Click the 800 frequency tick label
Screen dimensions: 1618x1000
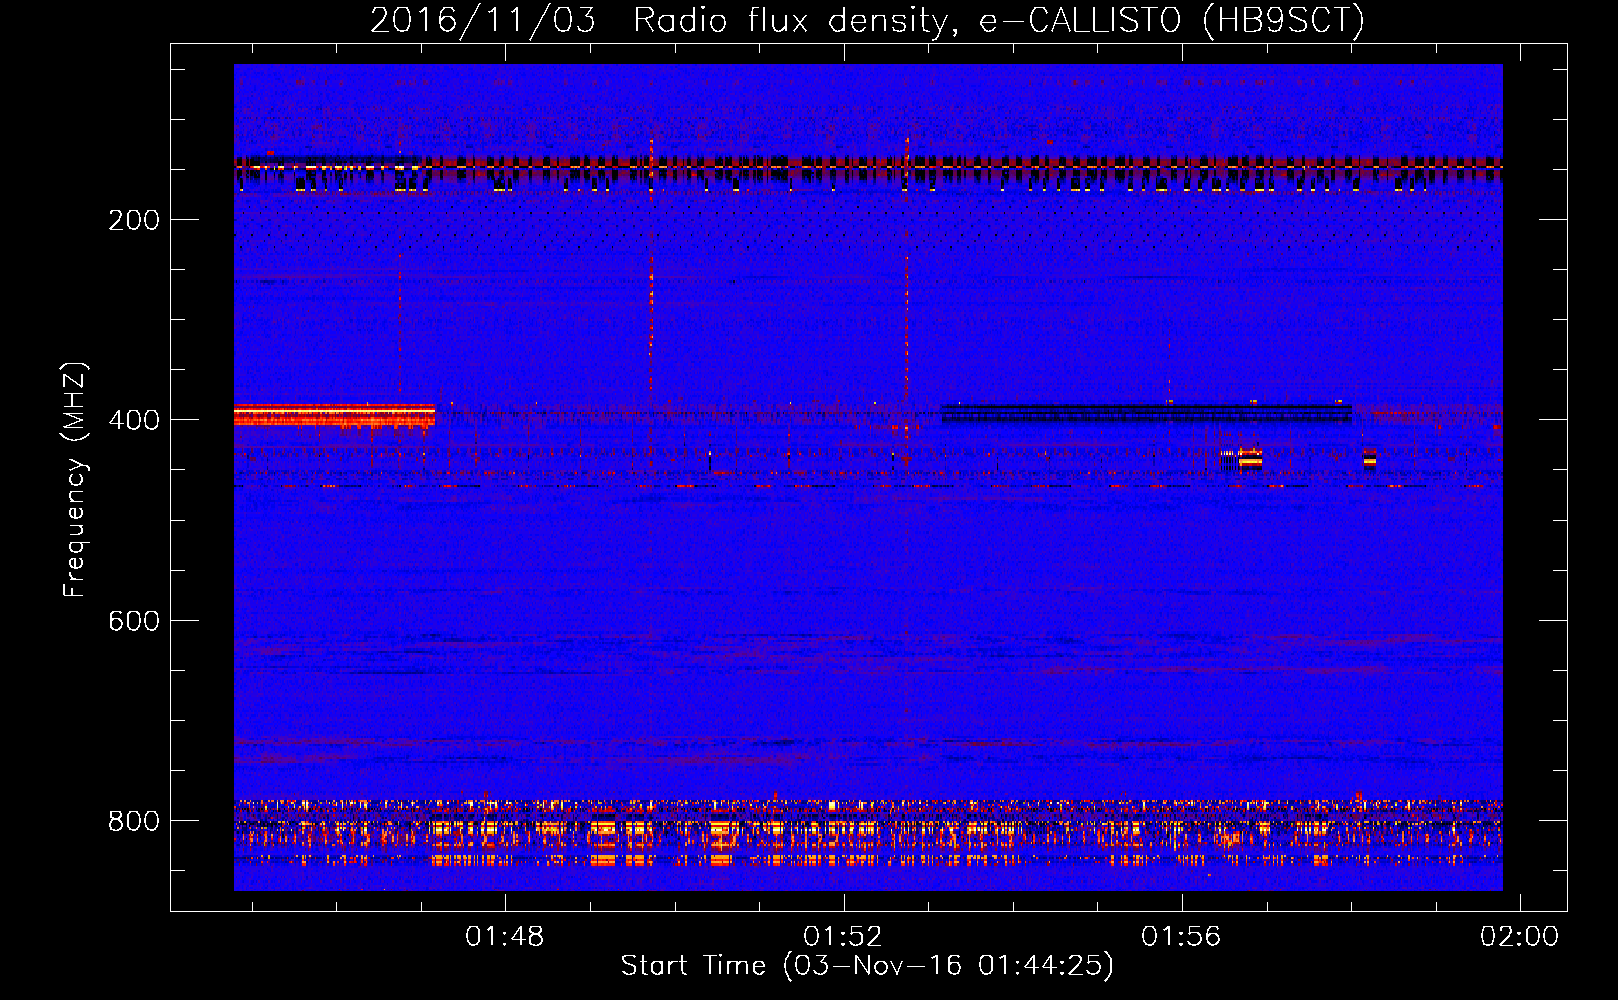tap(134, 821)
